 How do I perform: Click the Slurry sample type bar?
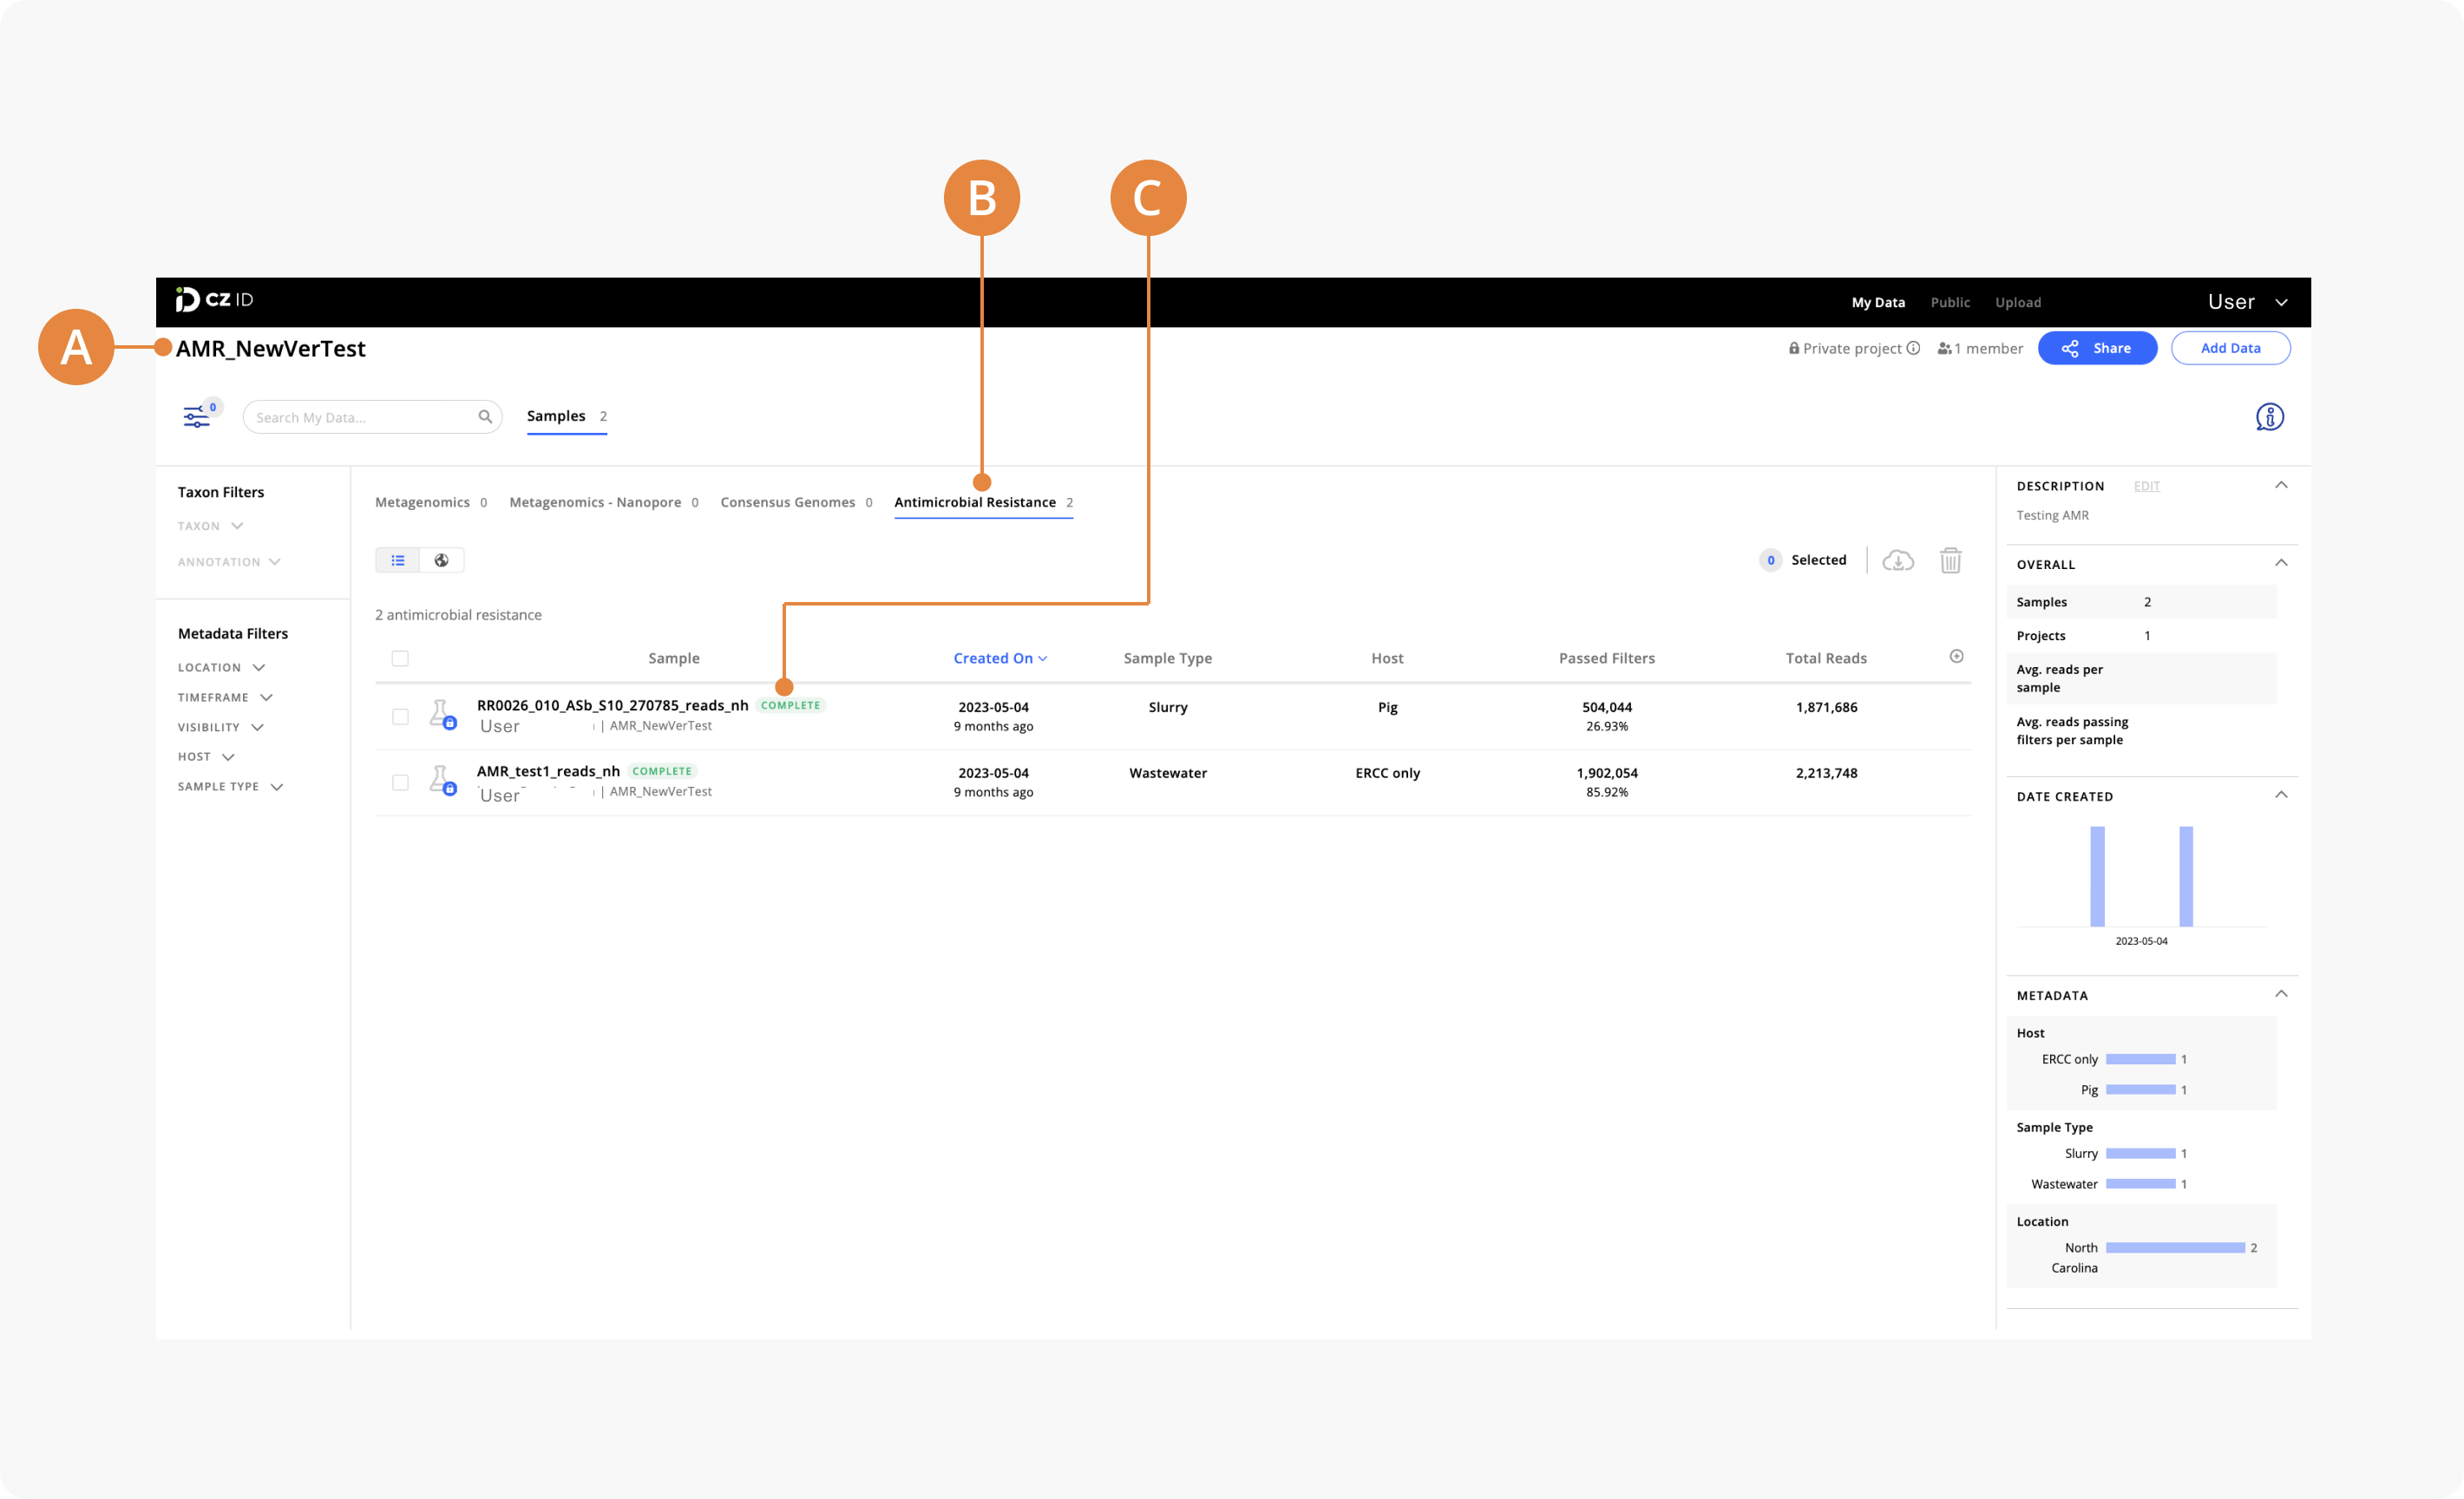pyautogui.click(x=2140, y=1153)
